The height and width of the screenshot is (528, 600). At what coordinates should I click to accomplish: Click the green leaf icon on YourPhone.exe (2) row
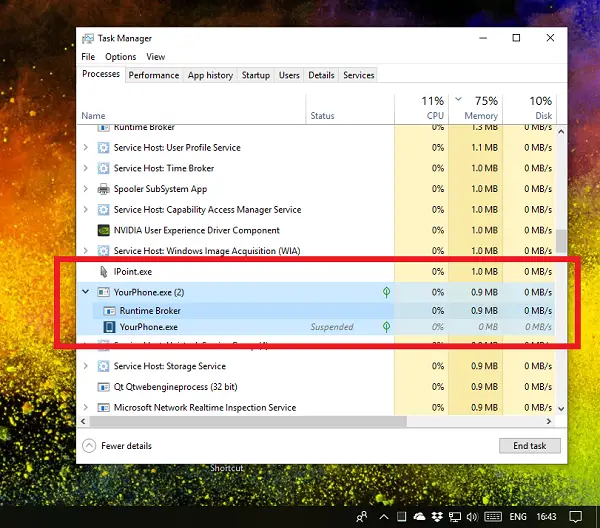click(386, 292)
